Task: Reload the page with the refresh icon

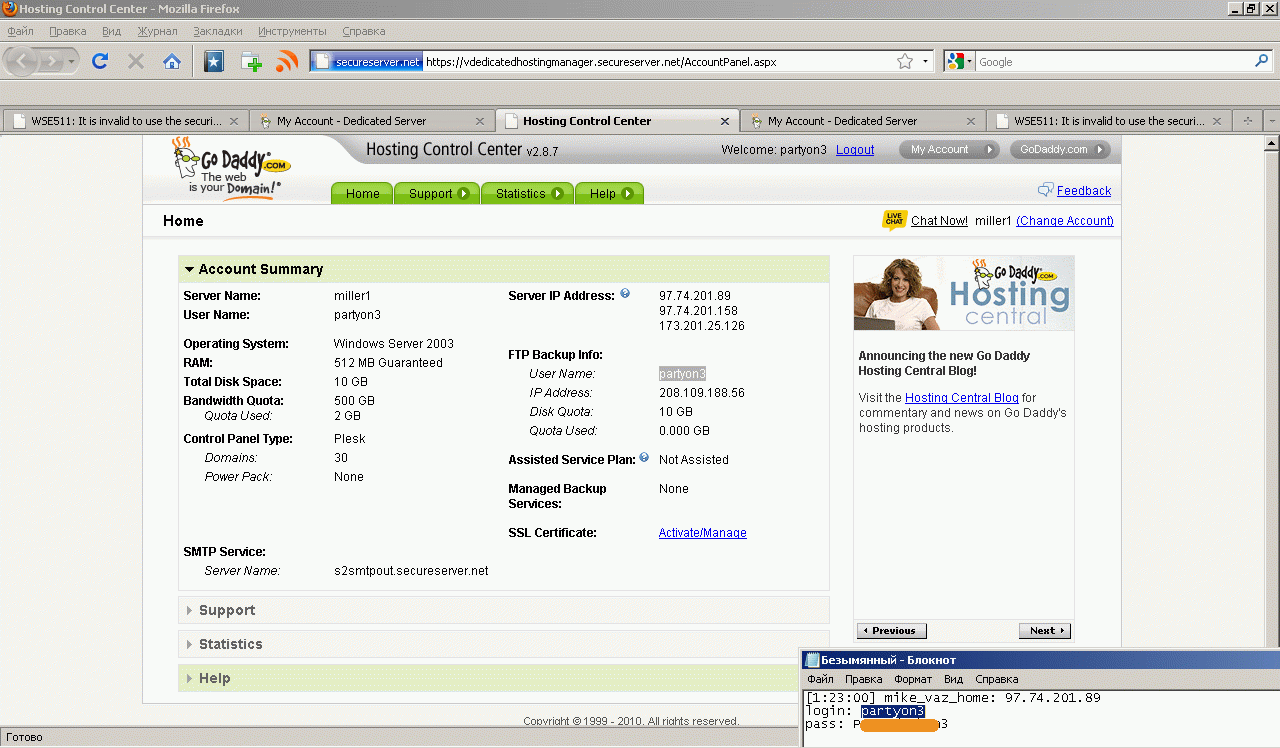Action: click(x=100, y=61)
